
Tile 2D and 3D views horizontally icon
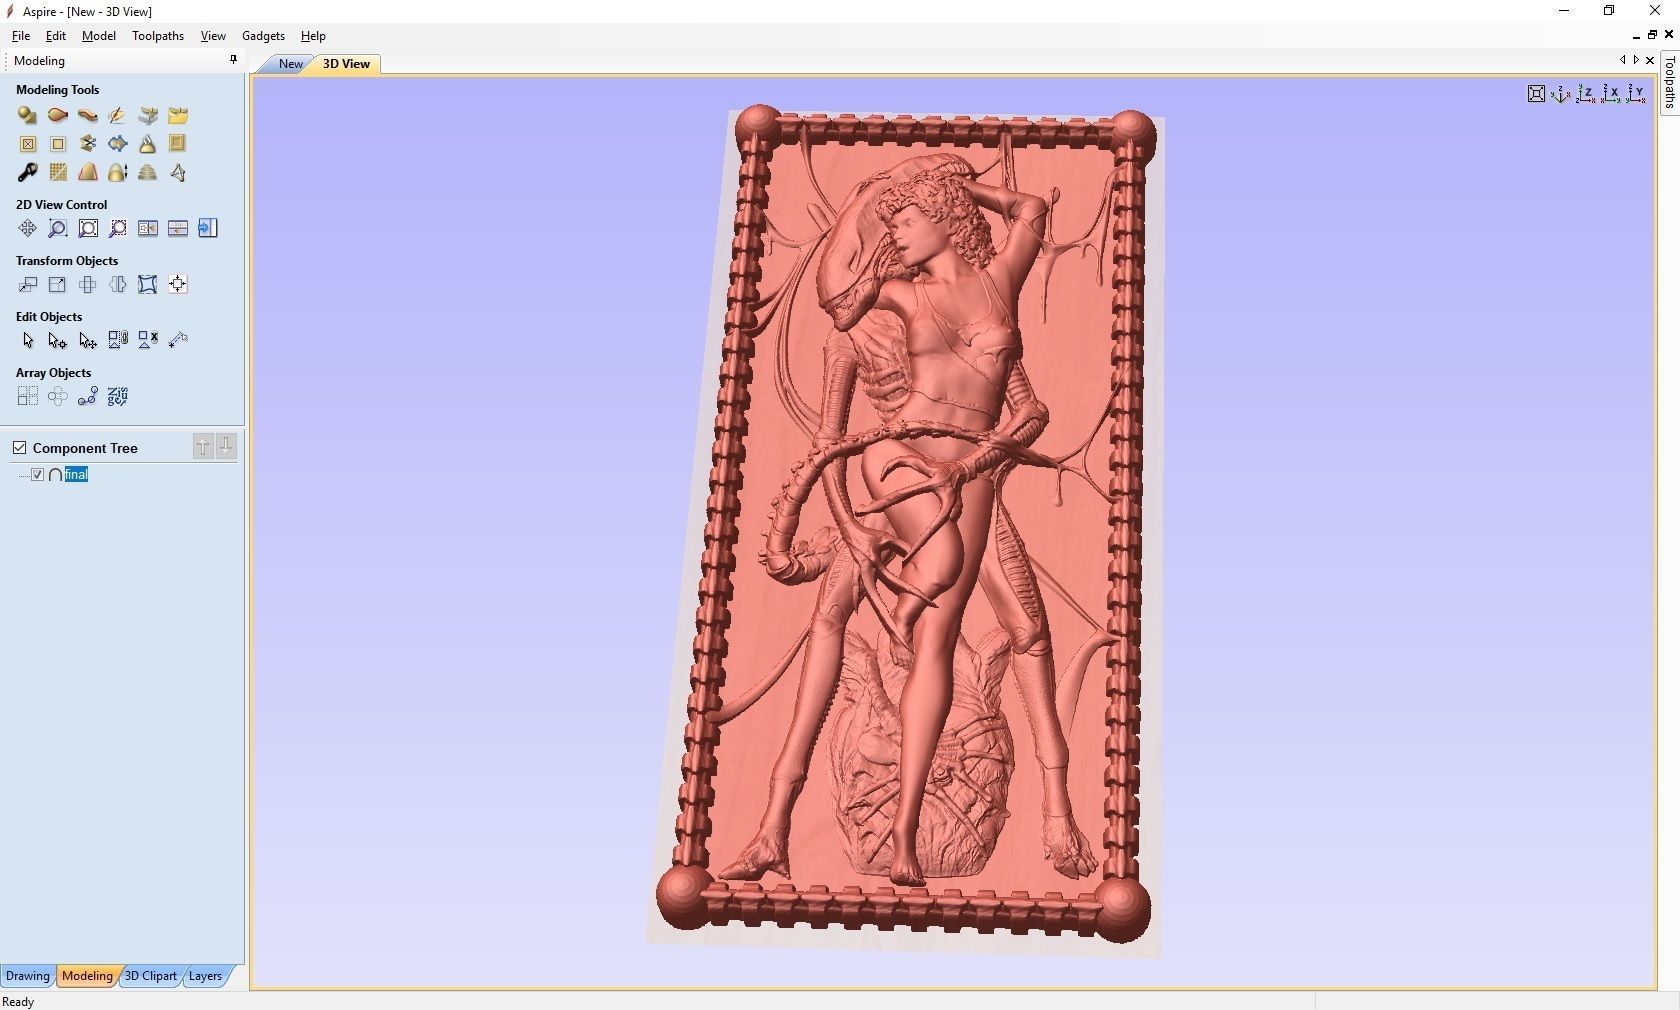point(178,228)
